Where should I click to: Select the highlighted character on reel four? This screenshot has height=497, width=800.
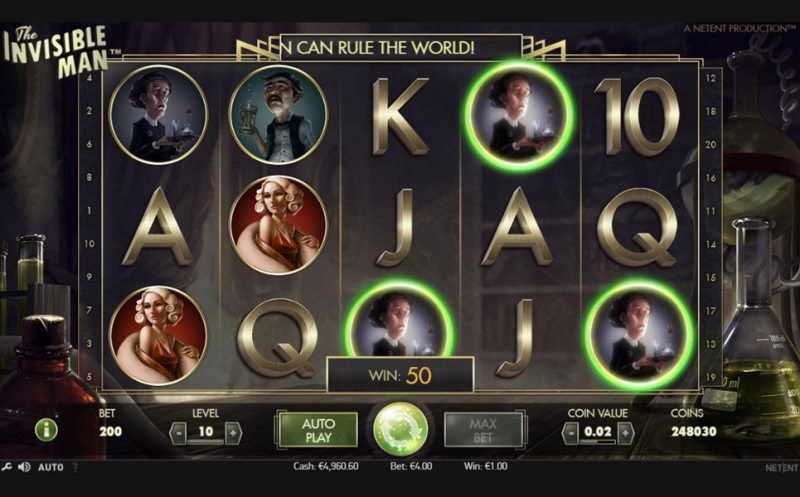518,116
